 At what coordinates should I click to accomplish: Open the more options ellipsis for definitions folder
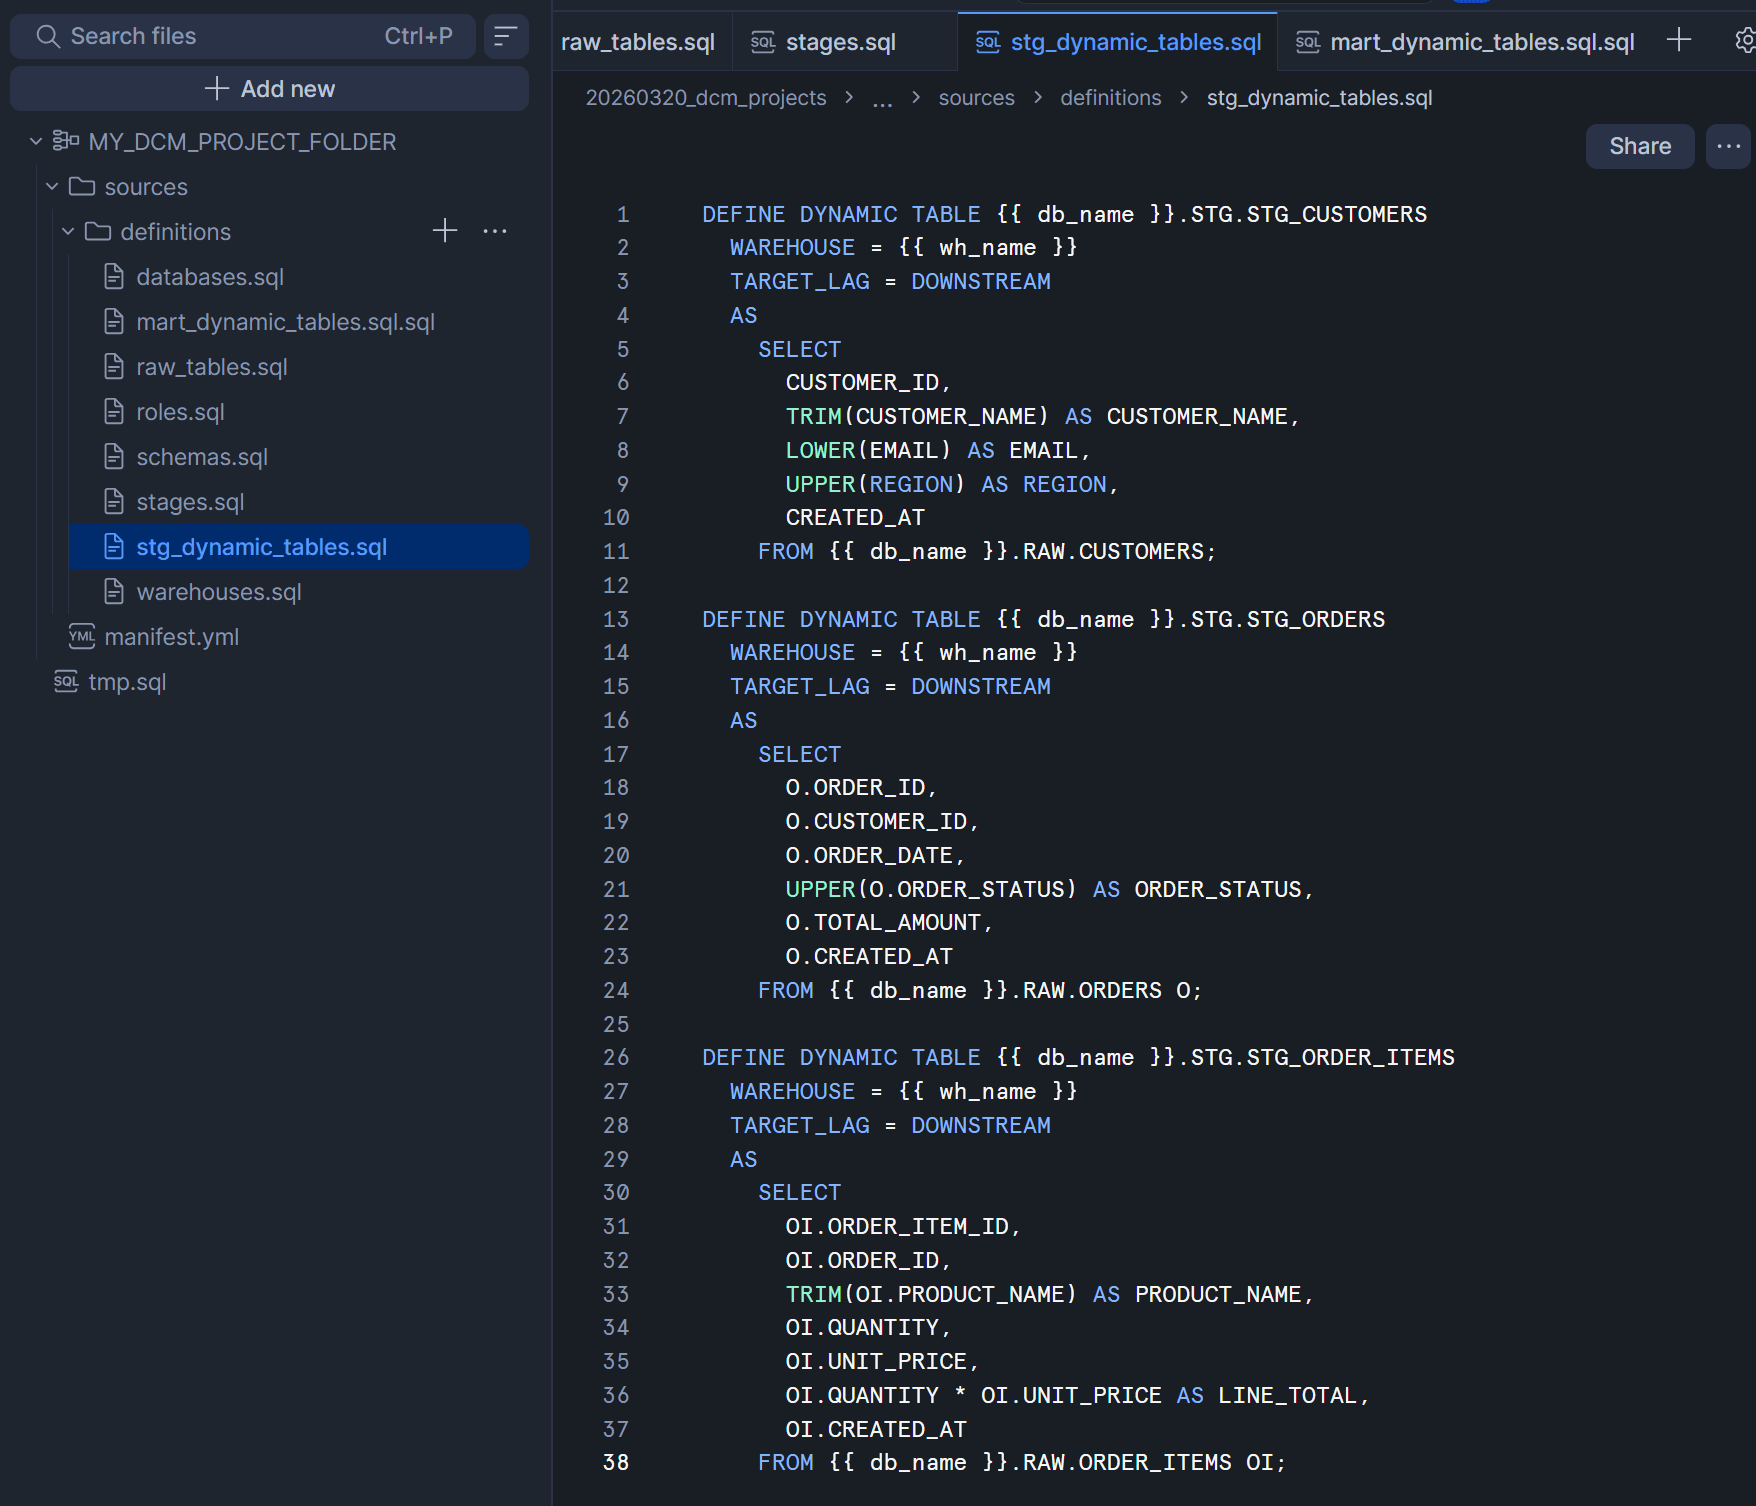coord(495,231)
